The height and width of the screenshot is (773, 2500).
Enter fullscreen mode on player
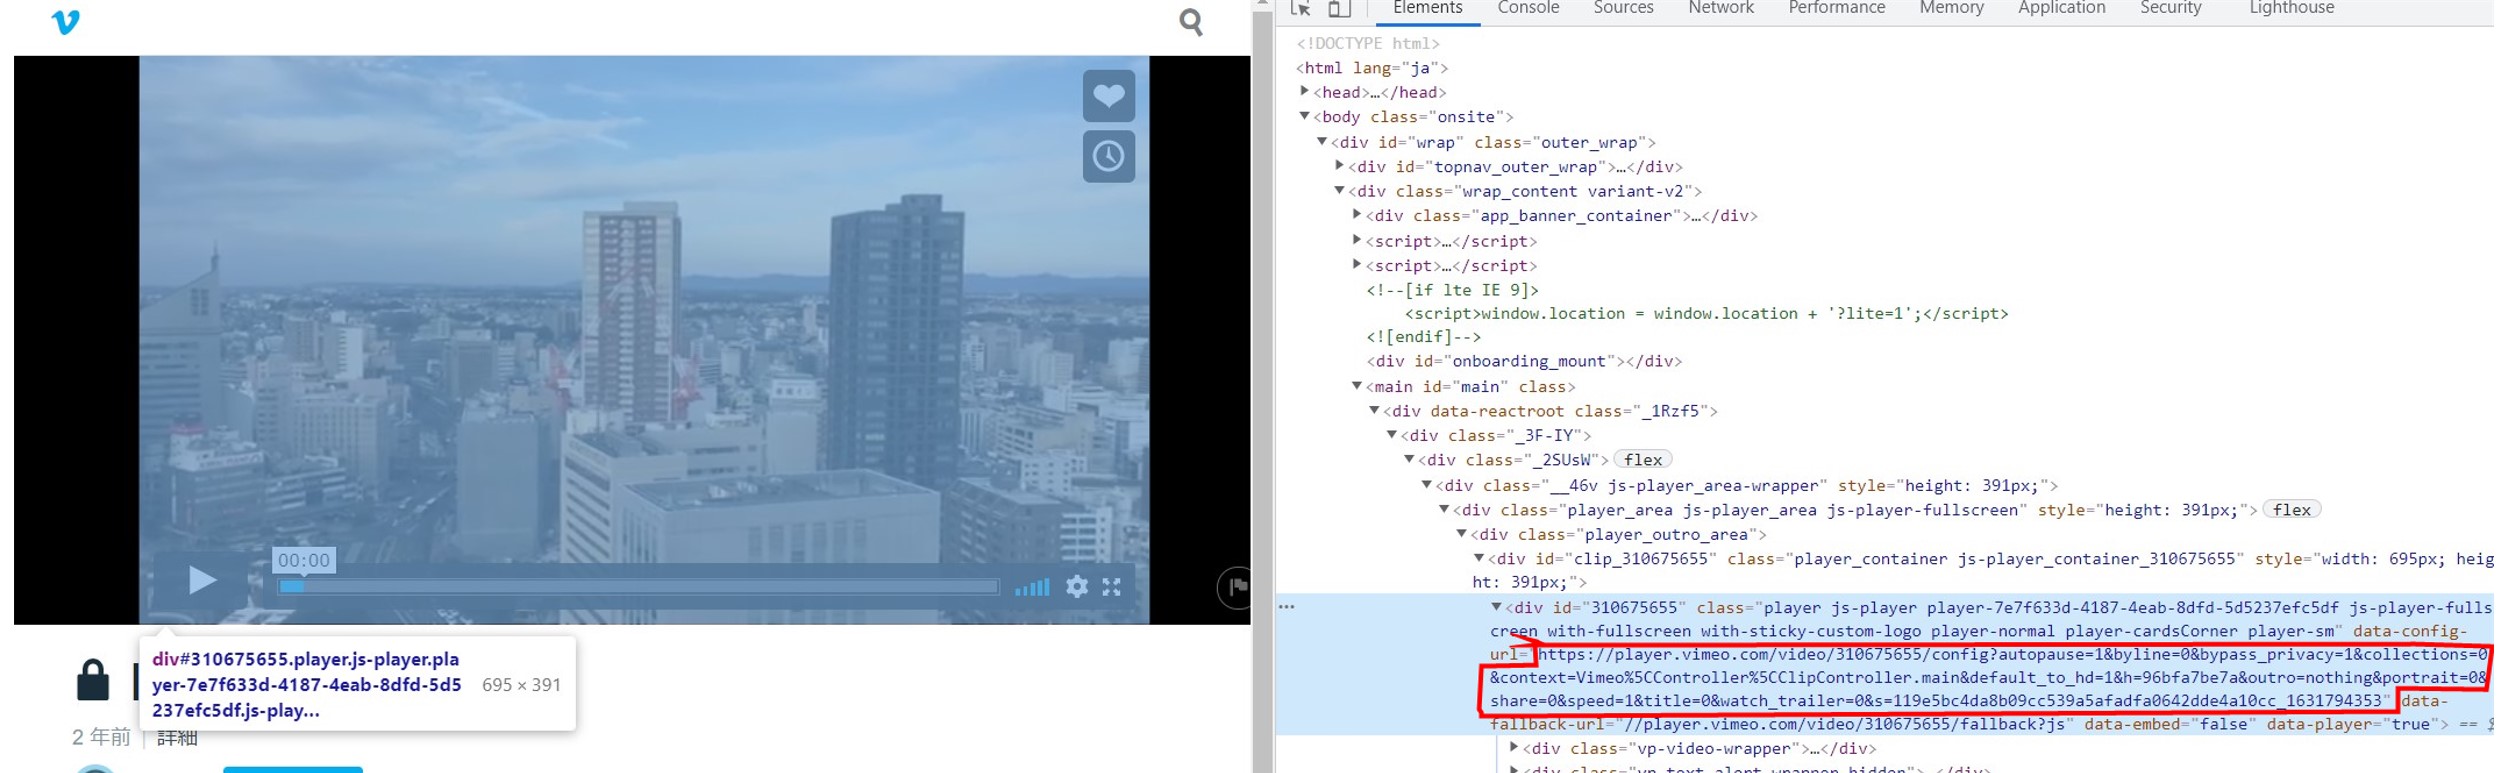coord(1111,587)
